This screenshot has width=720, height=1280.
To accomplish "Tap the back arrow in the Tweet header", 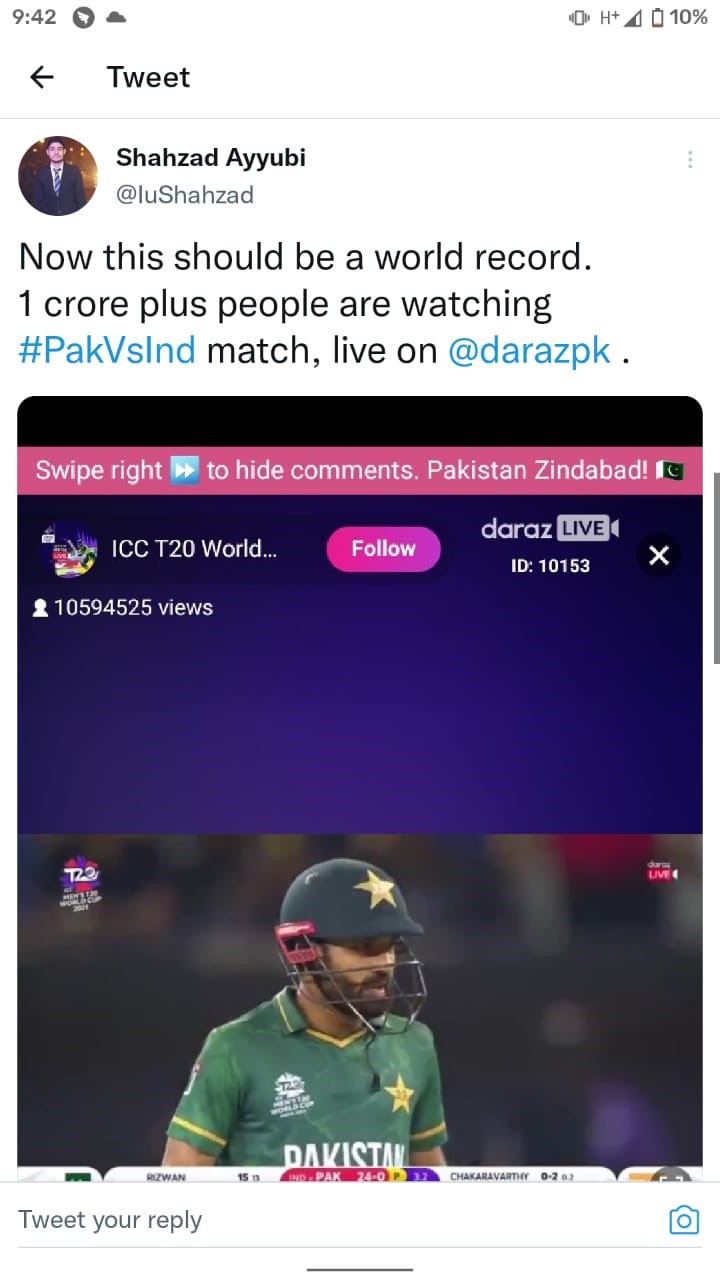I will coord(41,77).
